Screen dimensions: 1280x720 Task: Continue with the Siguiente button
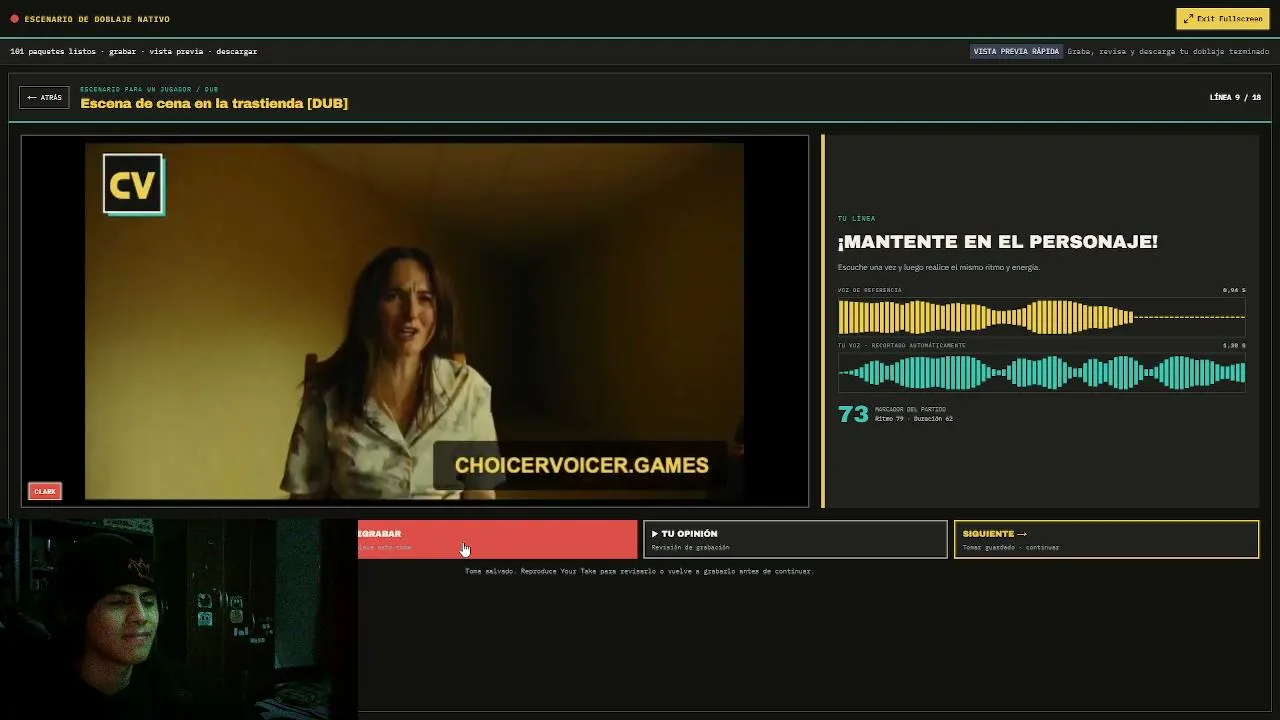[1106, 539]
